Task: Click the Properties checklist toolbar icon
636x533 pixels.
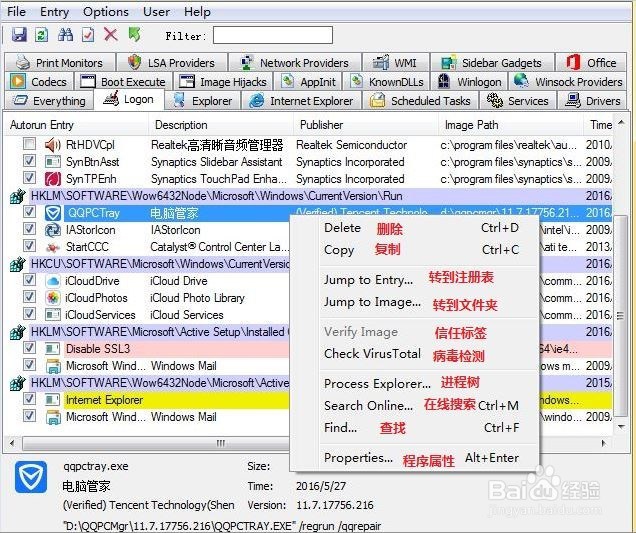Action: click(88, 35)
